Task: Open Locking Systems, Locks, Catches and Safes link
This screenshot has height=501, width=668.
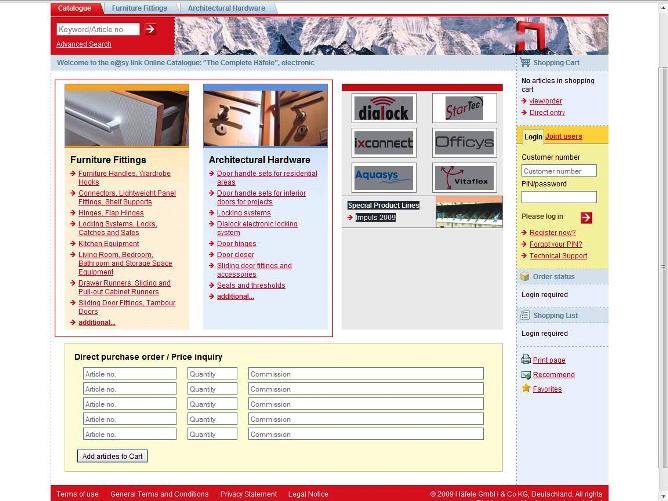Action: tap(118, 228)
